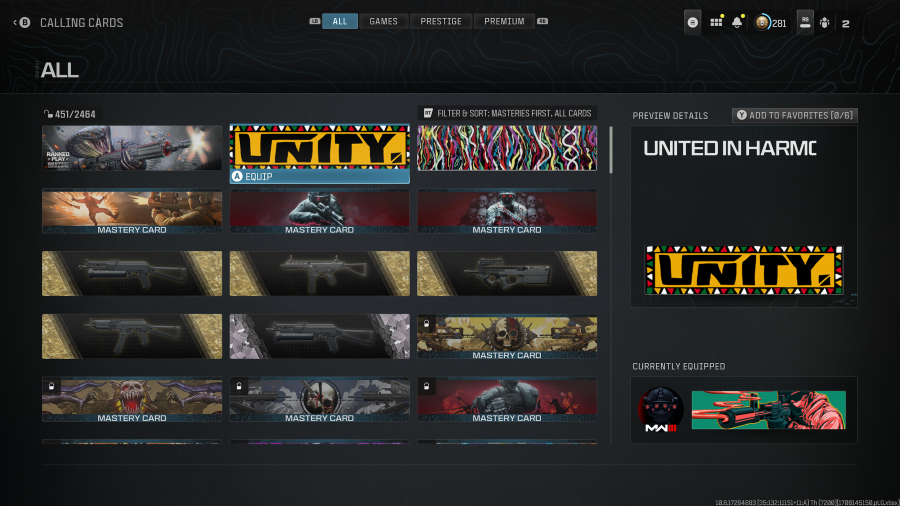This screenshot has height=506, width=900.
Task: Click the lock icon on the red soldier Mastery Card
Action: [426, 386]
